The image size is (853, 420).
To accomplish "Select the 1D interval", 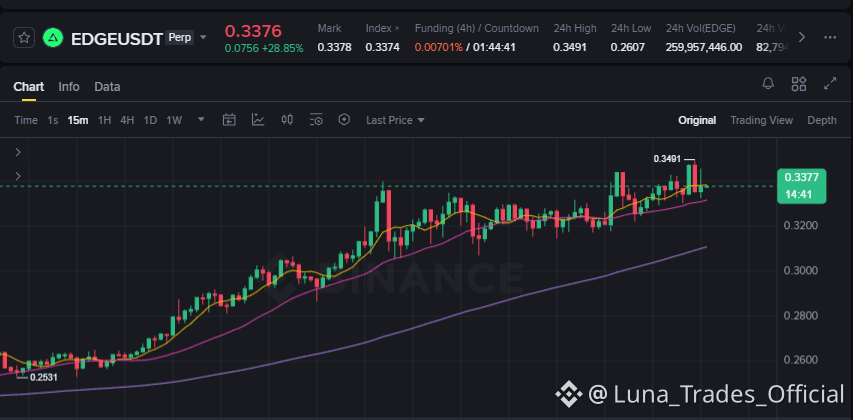I will click(150, 120).
